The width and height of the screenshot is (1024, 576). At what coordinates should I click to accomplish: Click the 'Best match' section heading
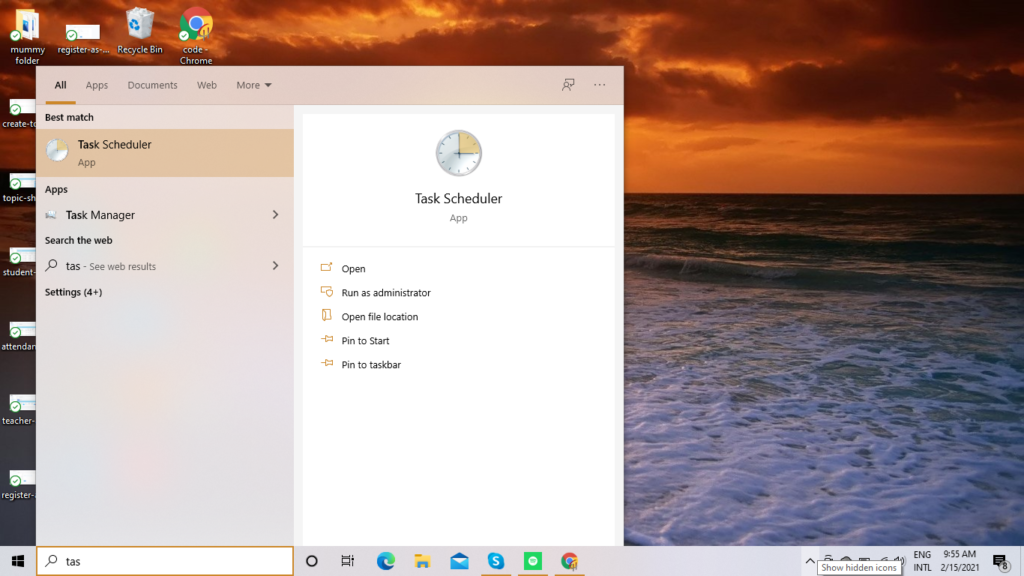(69, 118)
